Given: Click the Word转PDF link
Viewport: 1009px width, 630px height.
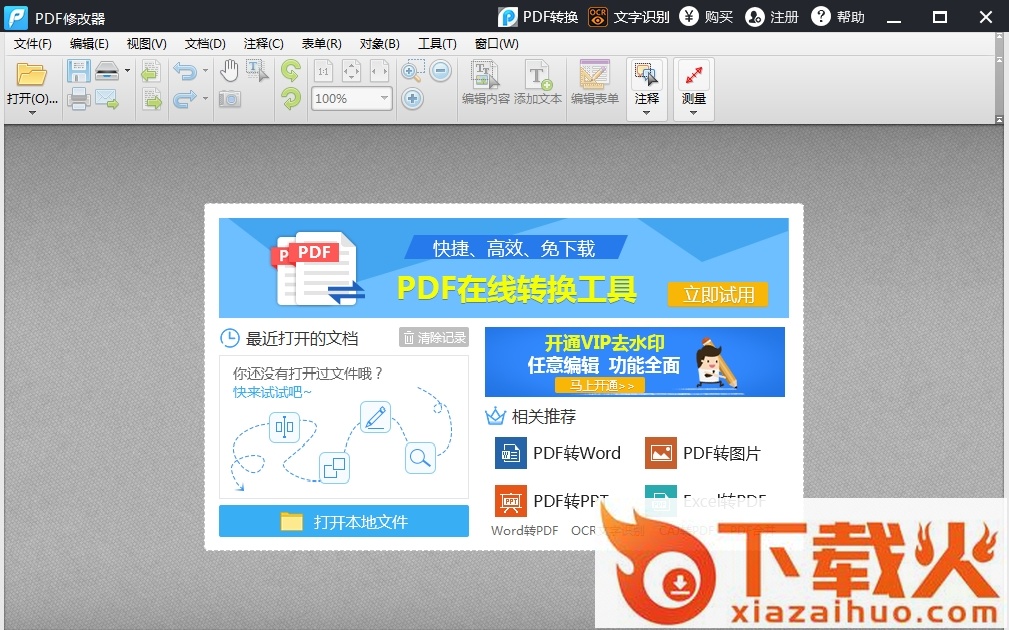Looking at the screenshot, I should pos(524,531).
